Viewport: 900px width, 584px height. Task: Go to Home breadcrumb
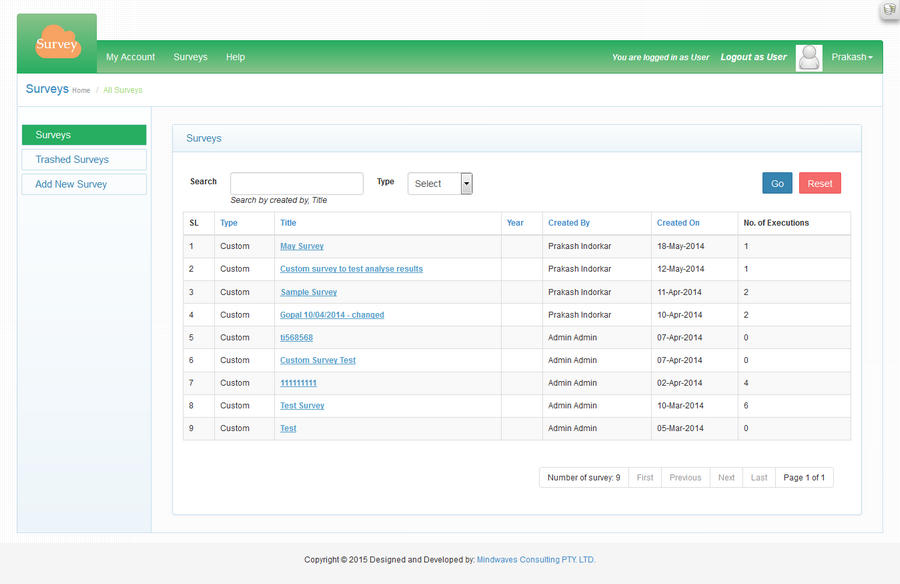coord(81,90)
